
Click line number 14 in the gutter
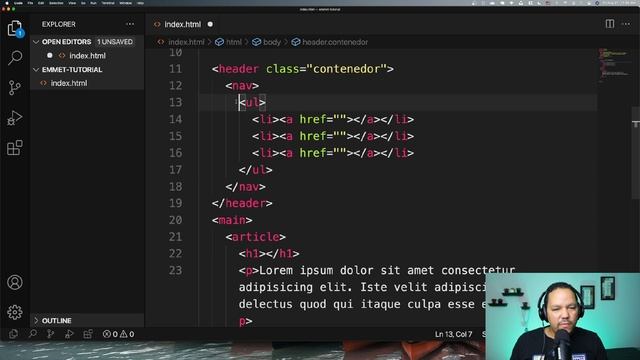176,119
